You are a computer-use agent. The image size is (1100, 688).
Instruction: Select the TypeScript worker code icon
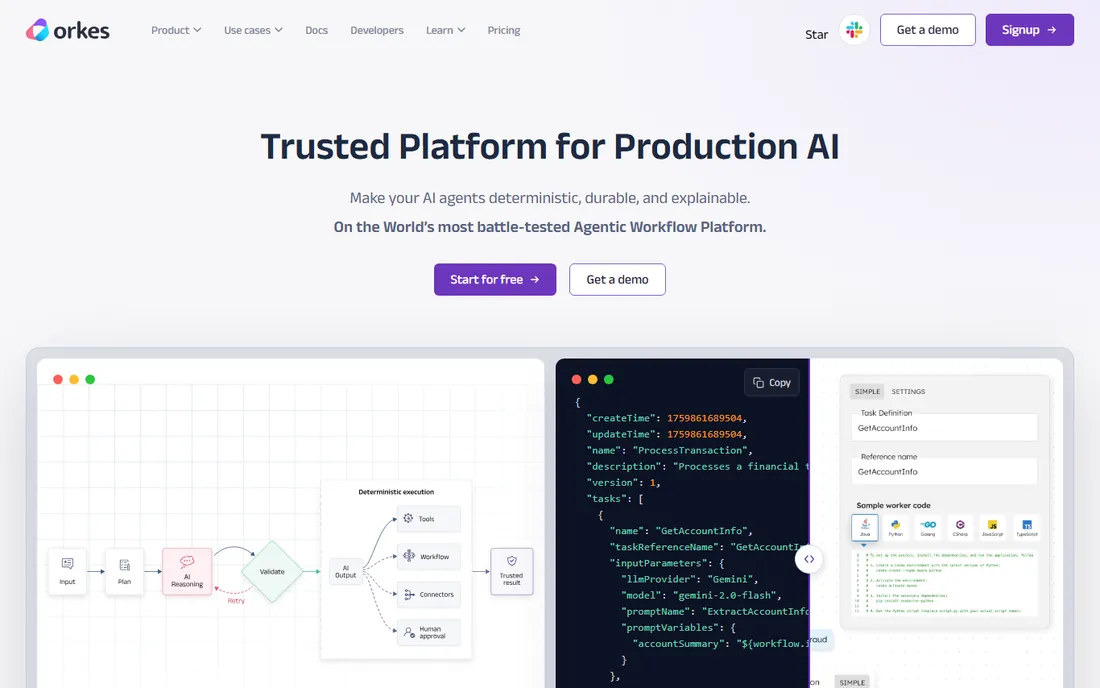point(1027,527)
